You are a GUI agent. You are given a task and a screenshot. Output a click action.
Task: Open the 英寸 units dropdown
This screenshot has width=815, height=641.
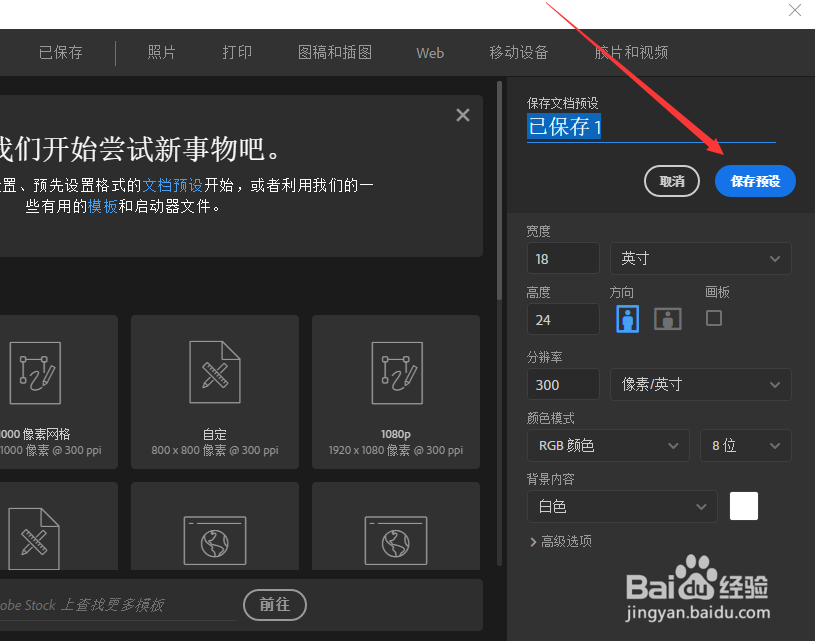click(x=700, y=258)
